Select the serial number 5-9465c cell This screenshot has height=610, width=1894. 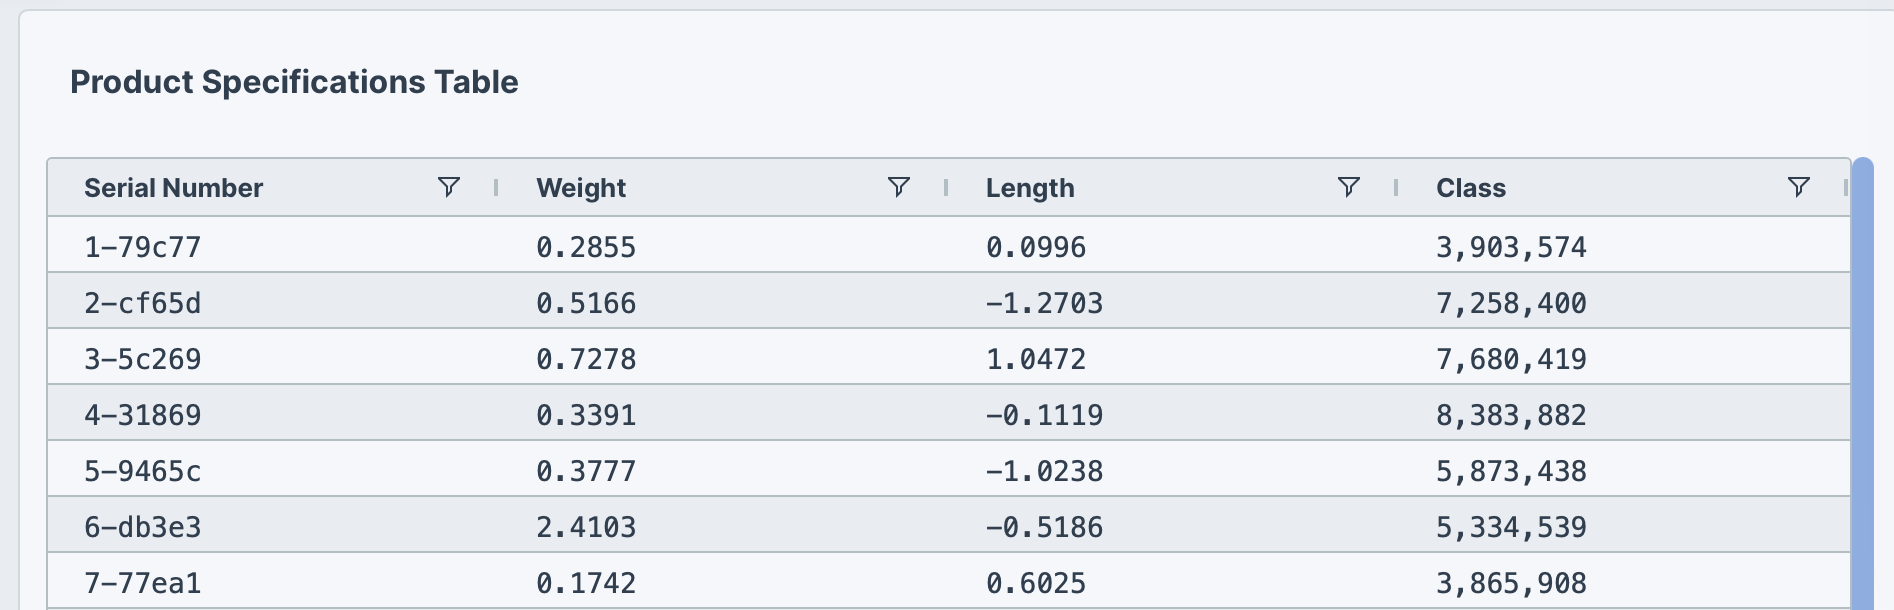tap(143, 470)
